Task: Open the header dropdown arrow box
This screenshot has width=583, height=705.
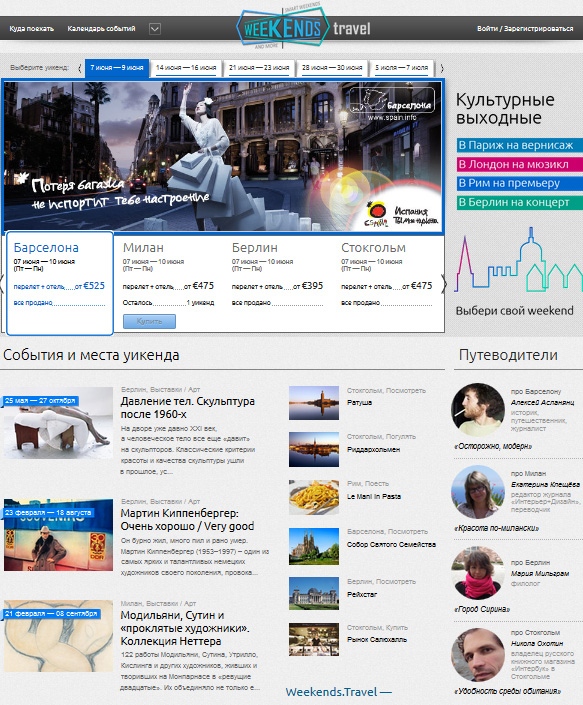Action: (x=155, y=29)
